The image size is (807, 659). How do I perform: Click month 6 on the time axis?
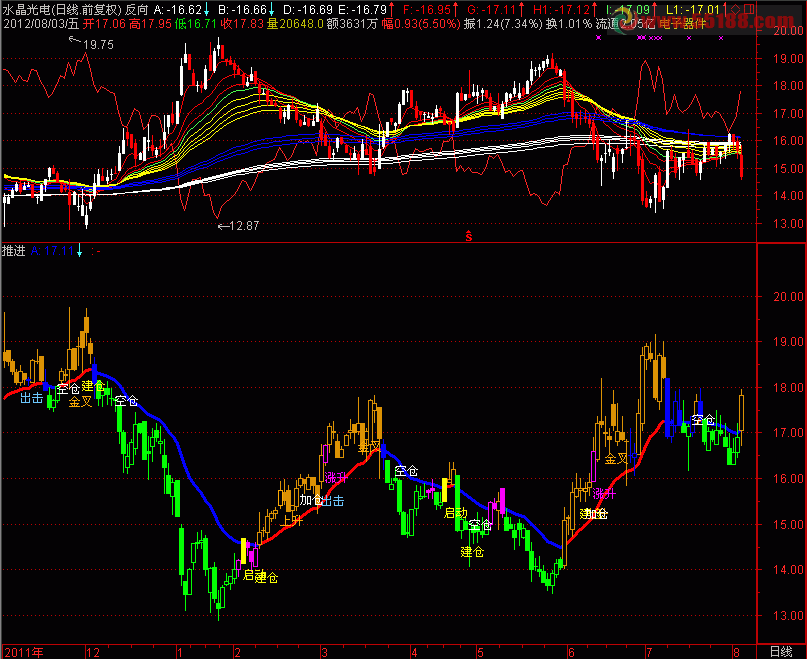click(x=571, y=652)
